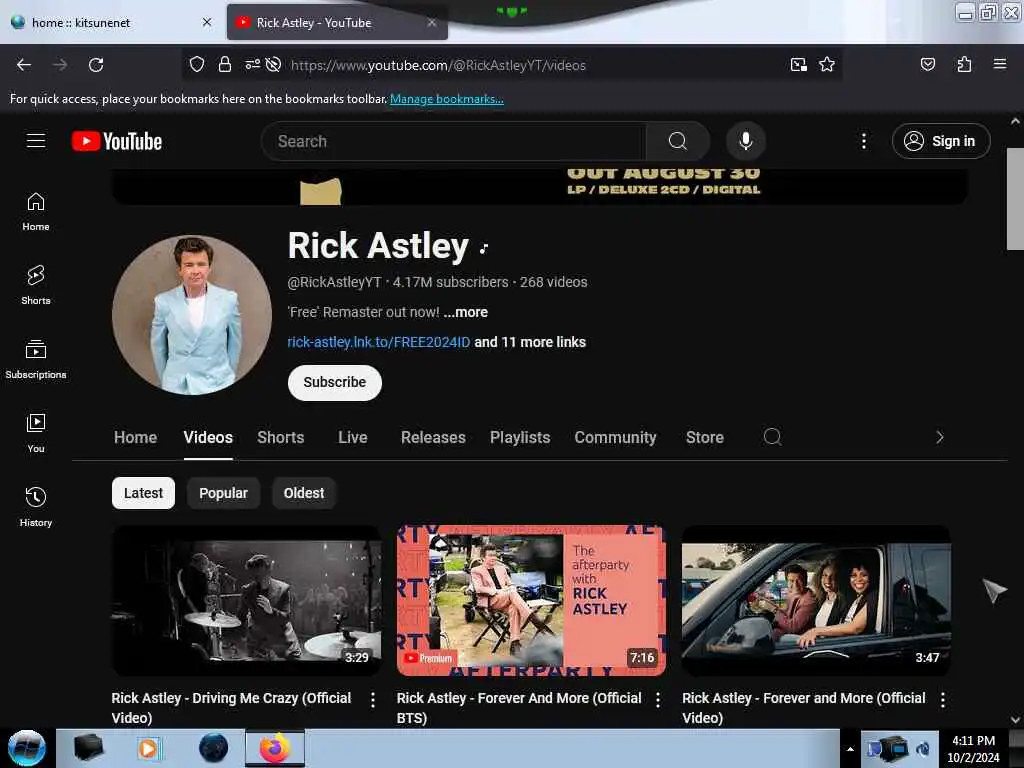Open the Playlists channel tab

tap(520, 438)
